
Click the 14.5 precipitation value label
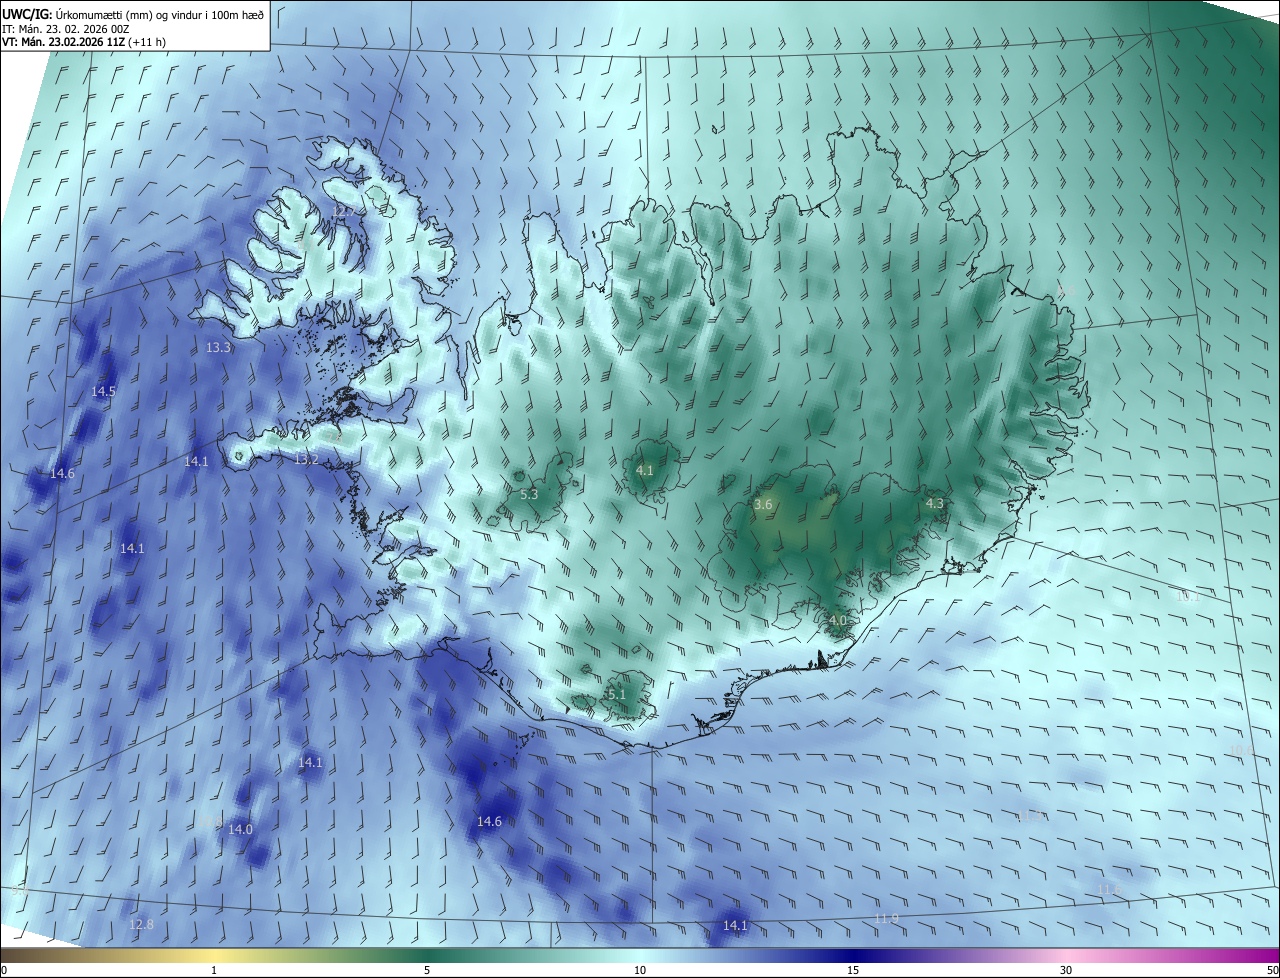coord(103,392)
